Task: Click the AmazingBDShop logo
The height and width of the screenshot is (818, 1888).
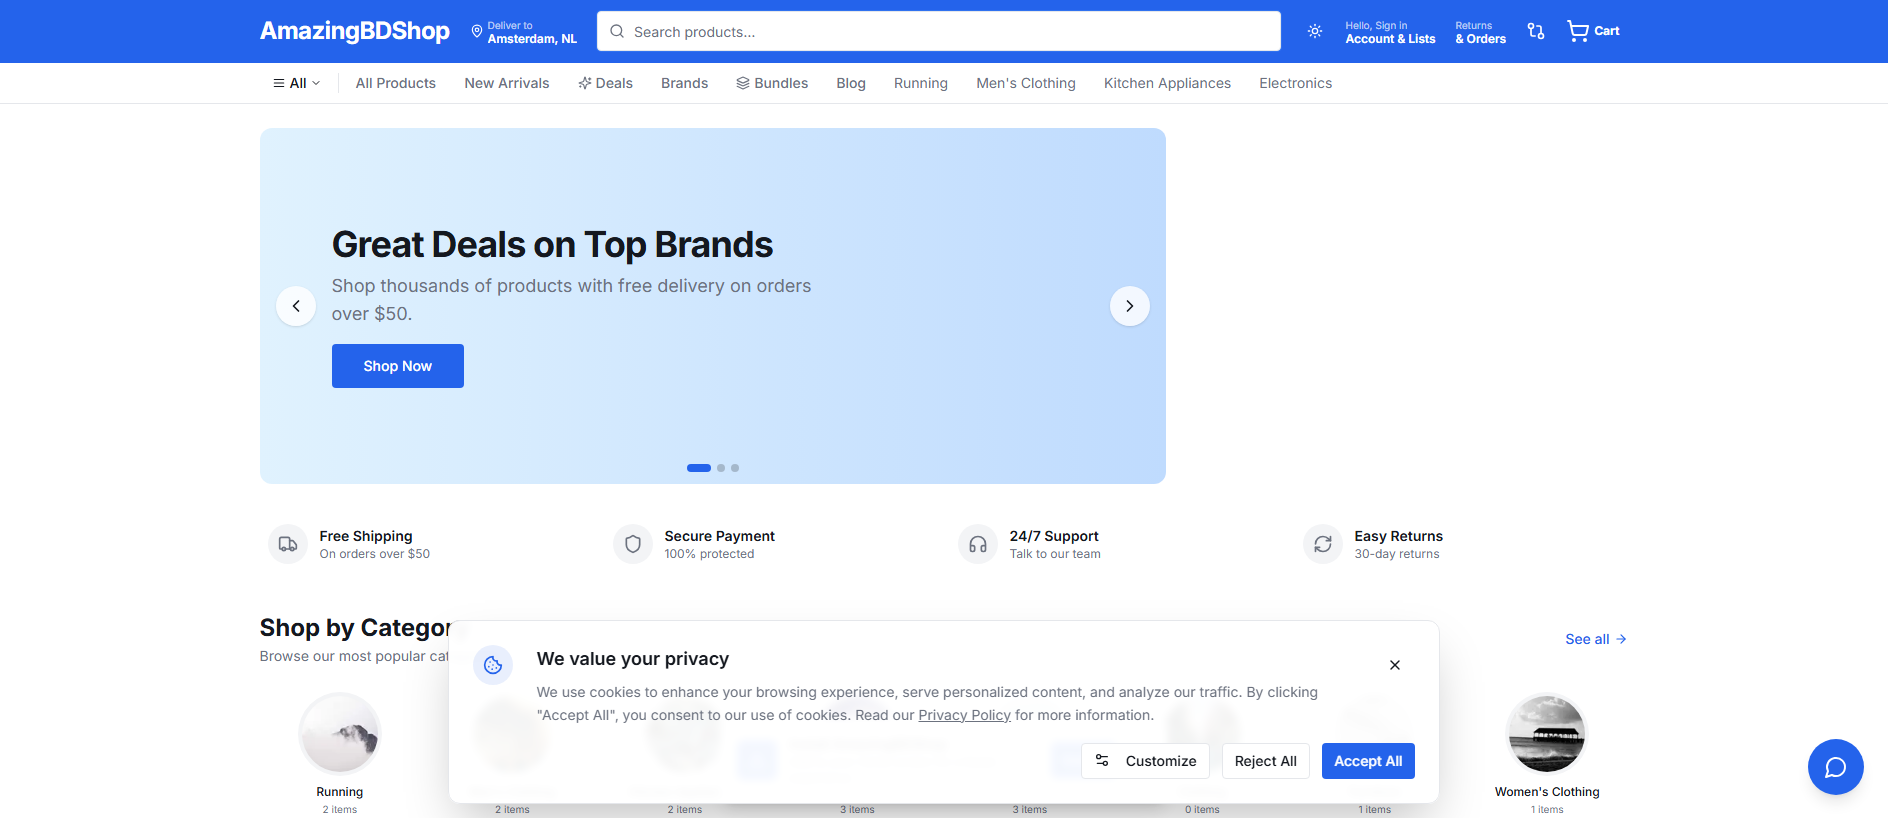Action: [355, 31]
